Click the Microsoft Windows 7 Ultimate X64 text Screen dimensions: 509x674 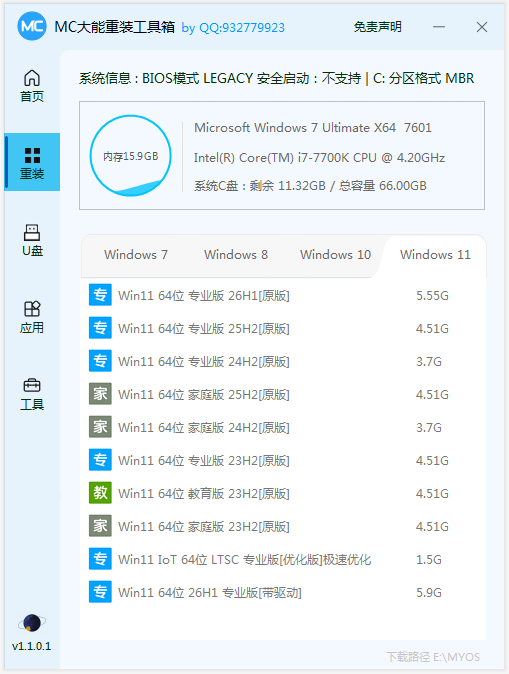313,128
